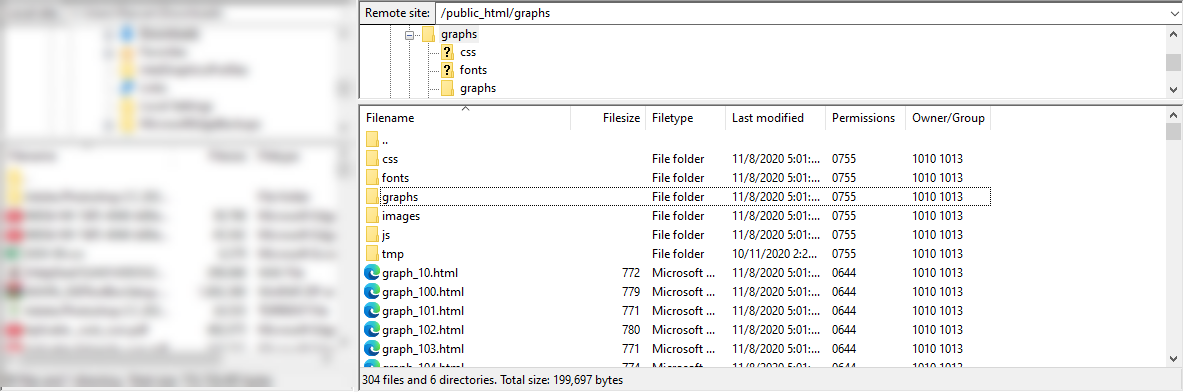Select the fonts node in remote tree

(x=473, y=70)
